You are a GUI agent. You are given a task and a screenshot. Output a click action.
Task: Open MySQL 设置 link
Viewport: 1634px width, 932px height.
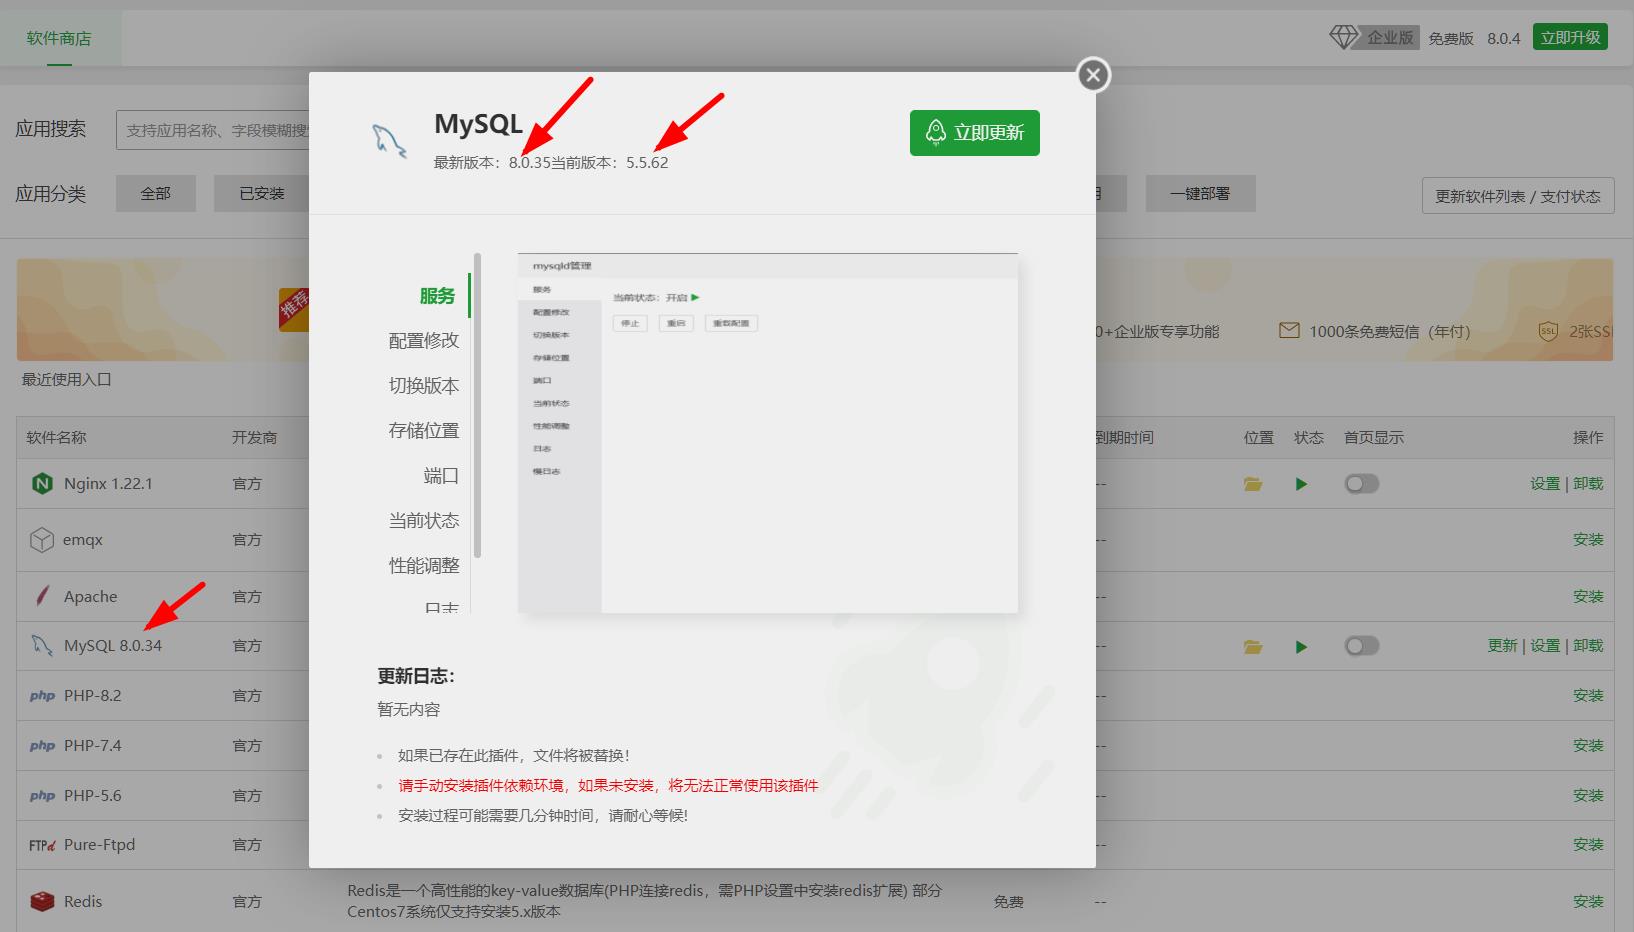coord(1545,646)
